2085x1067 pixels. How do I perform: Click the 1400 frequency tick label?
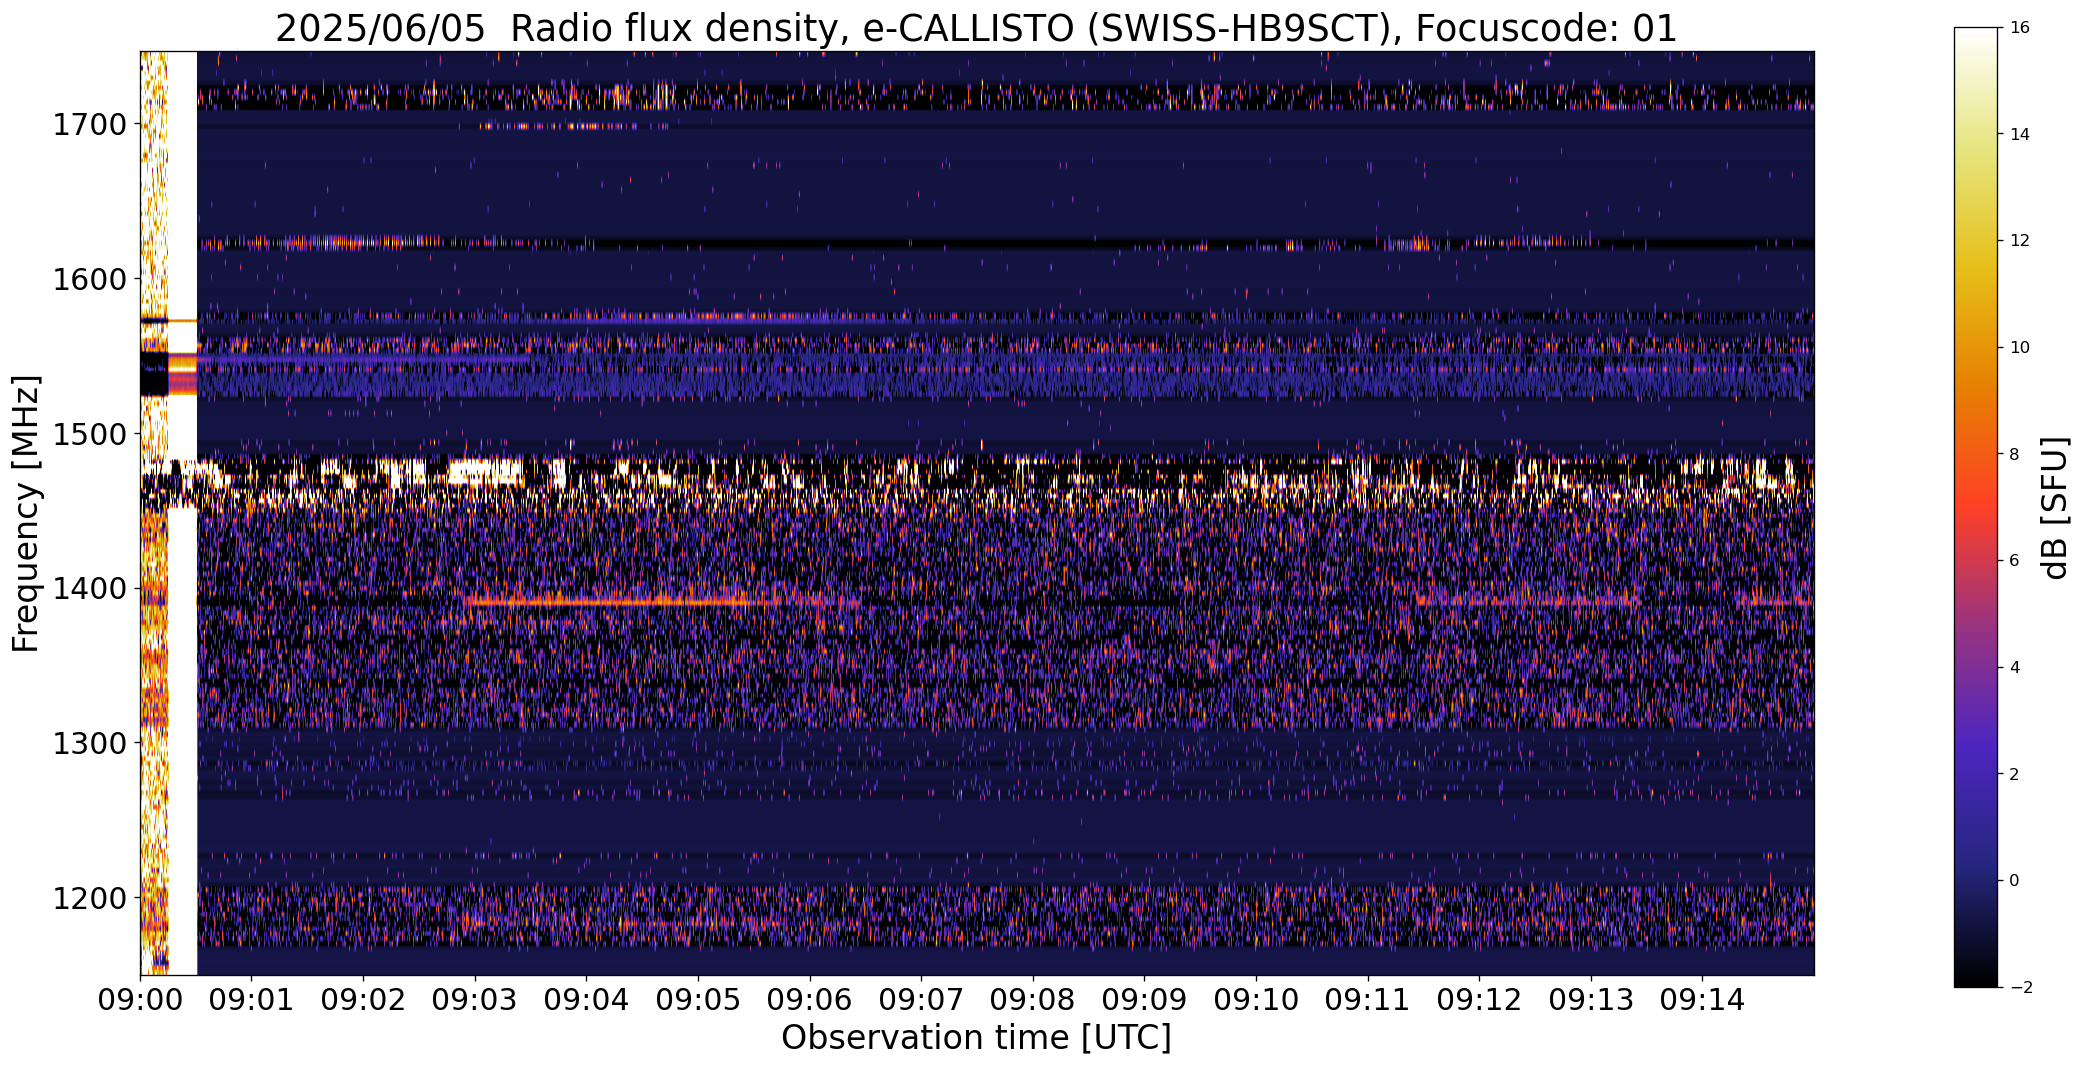point(89,588)
